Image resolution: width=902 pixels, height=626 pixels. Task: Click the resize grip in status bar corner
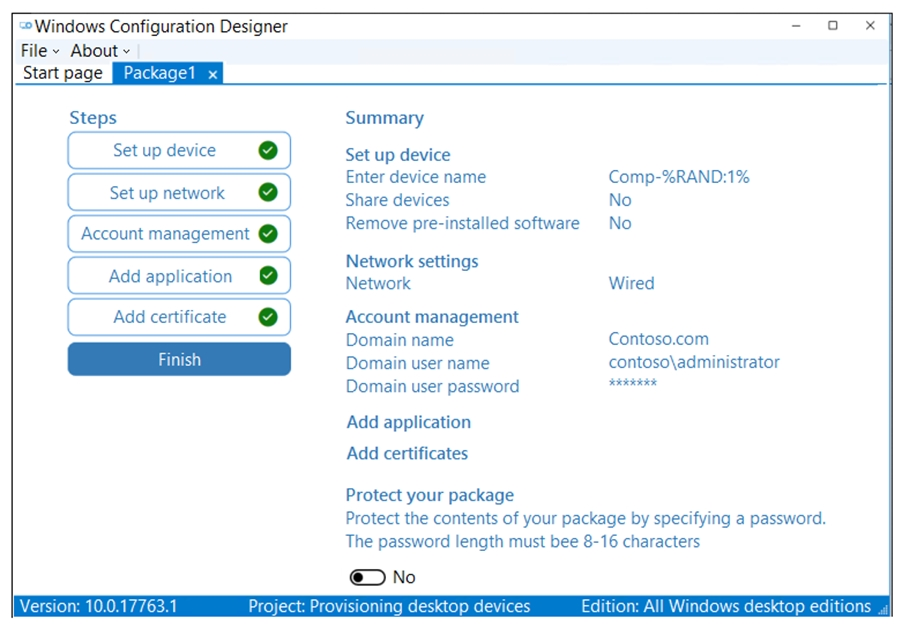pos(884,610)
